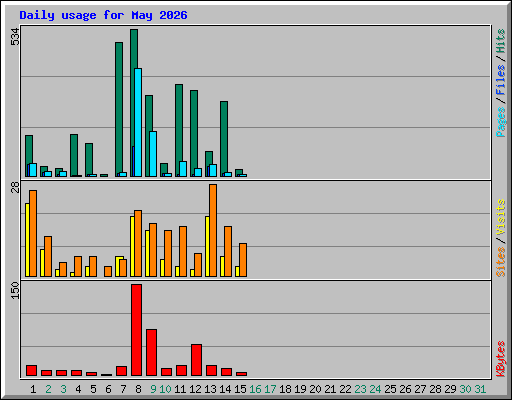Click day 3 on the x-axis

tap(63, 389)
